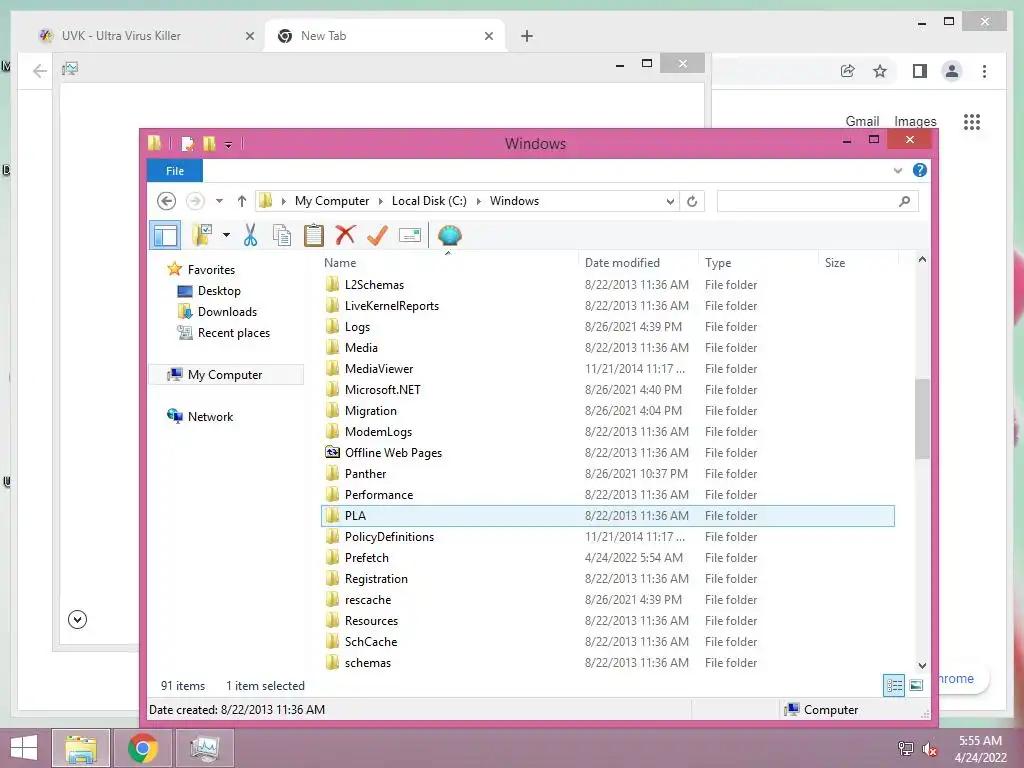This screenshot has width=1024, height=768.
Task: Go up one folder level arrow
Action: (242, 201)
